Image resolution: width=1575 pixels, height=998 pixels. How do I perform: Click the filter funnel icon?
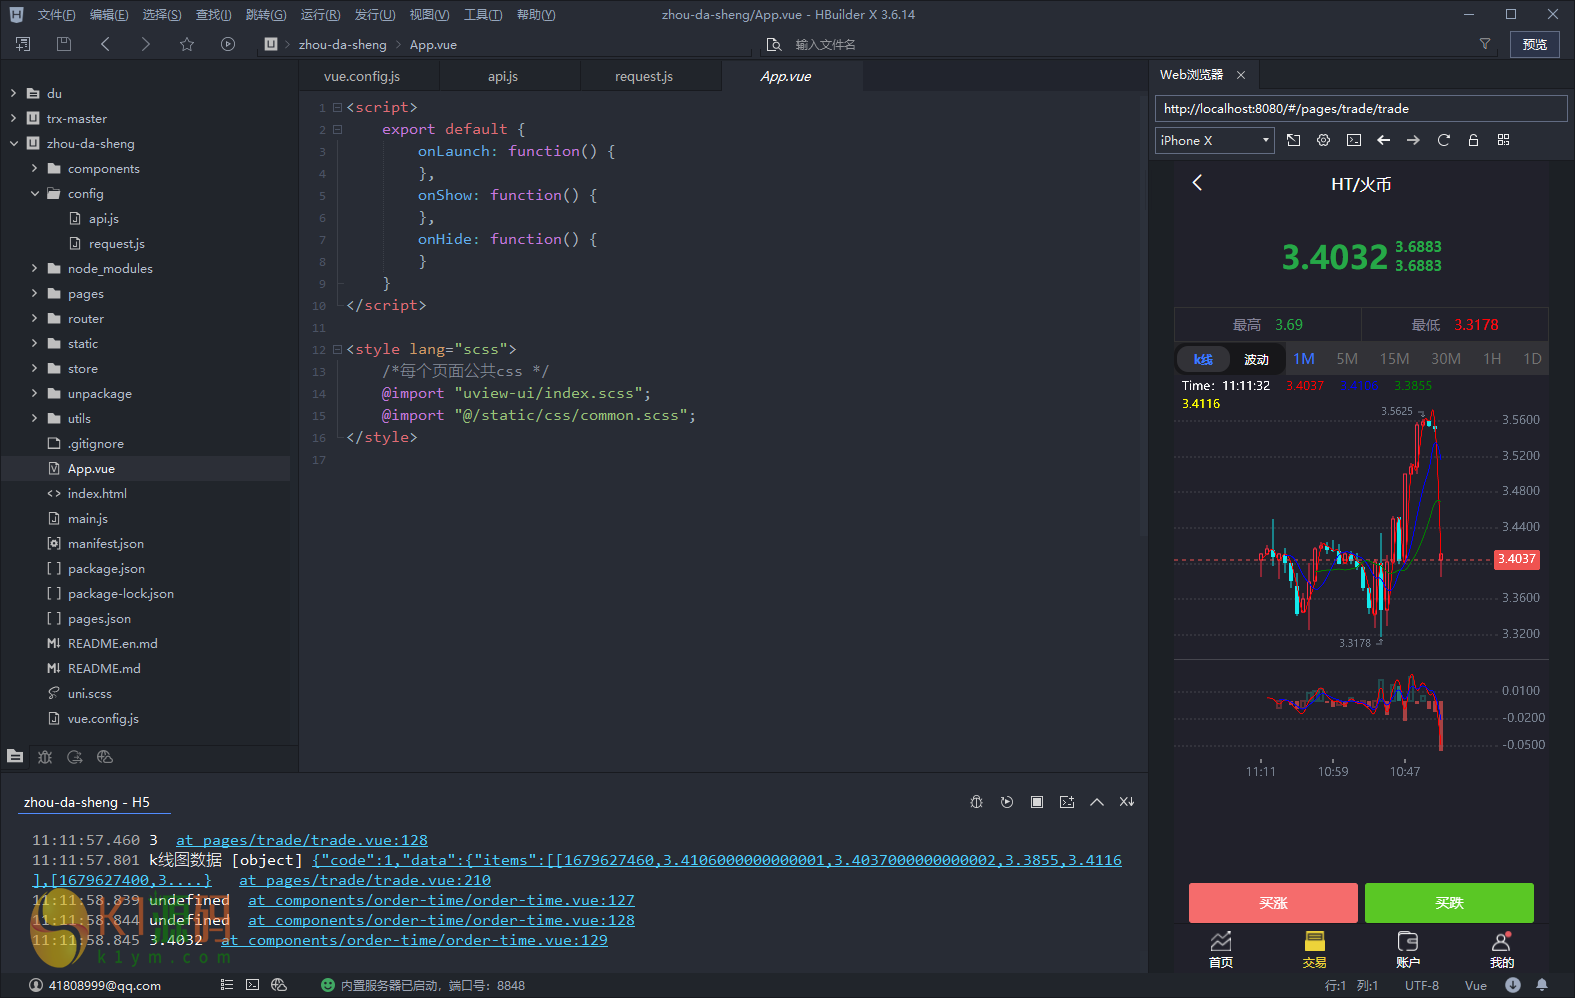1485,44
